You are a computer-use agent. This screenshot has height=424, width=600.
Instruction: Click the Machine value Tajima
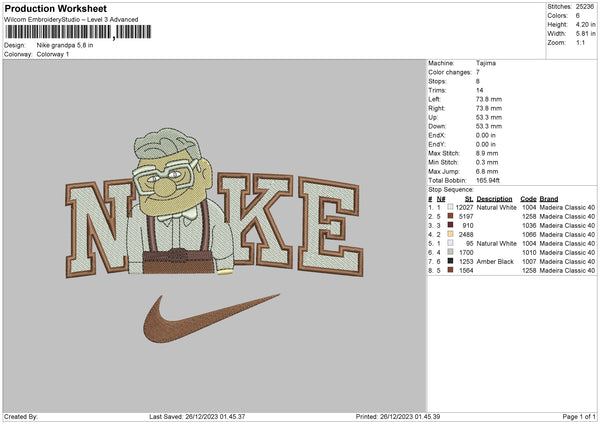[x=486, y=63]
